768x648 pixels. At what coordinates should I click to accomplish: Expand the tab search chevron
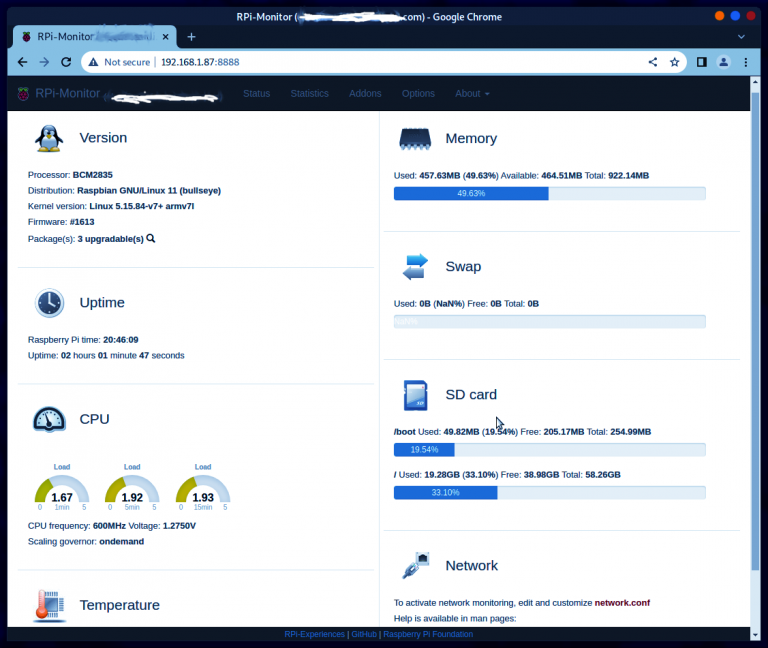tap(741, 37)
